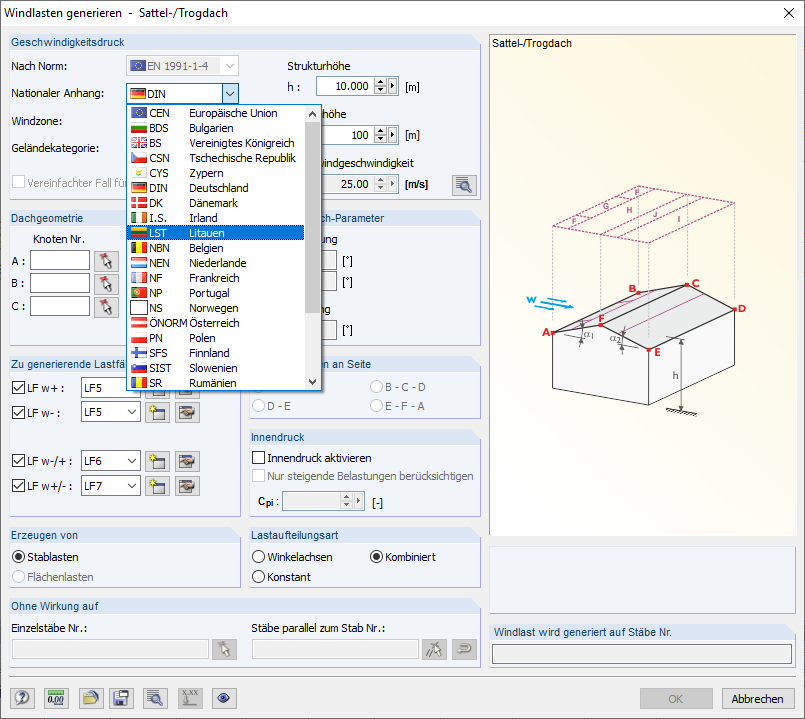
Task: Choose BS Vereinigtes Königreich from list
Action: [216, 143]
